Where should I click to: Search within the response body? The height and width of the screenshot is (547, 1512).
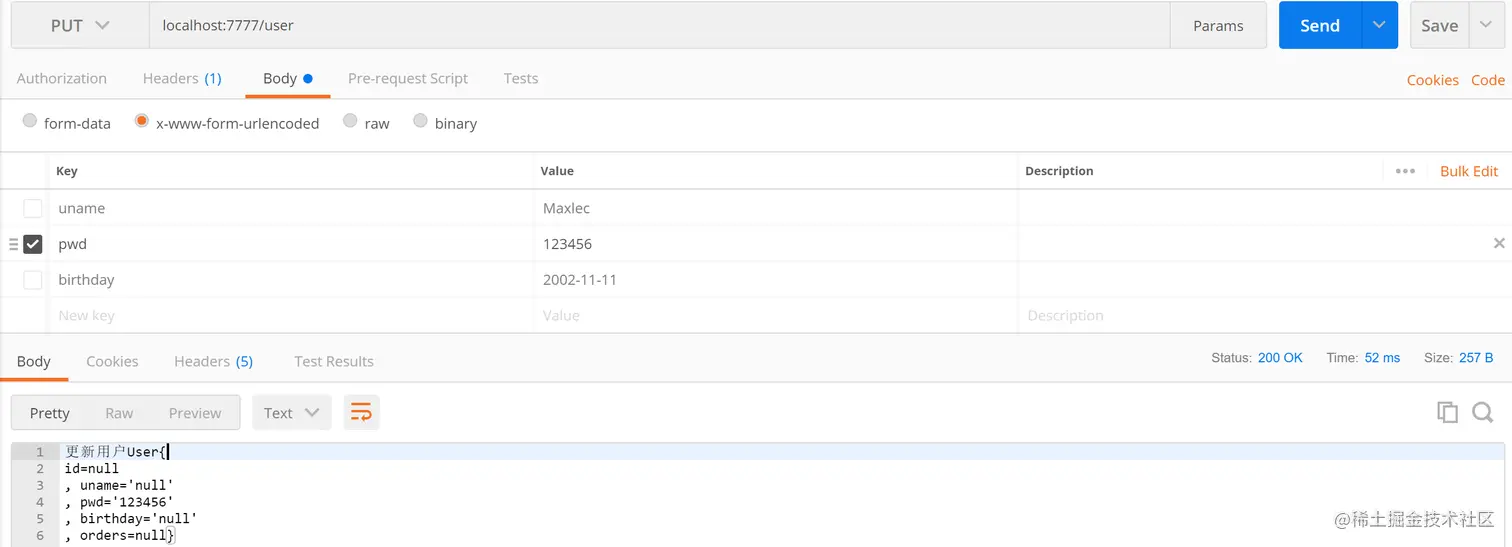(1482, 412)
